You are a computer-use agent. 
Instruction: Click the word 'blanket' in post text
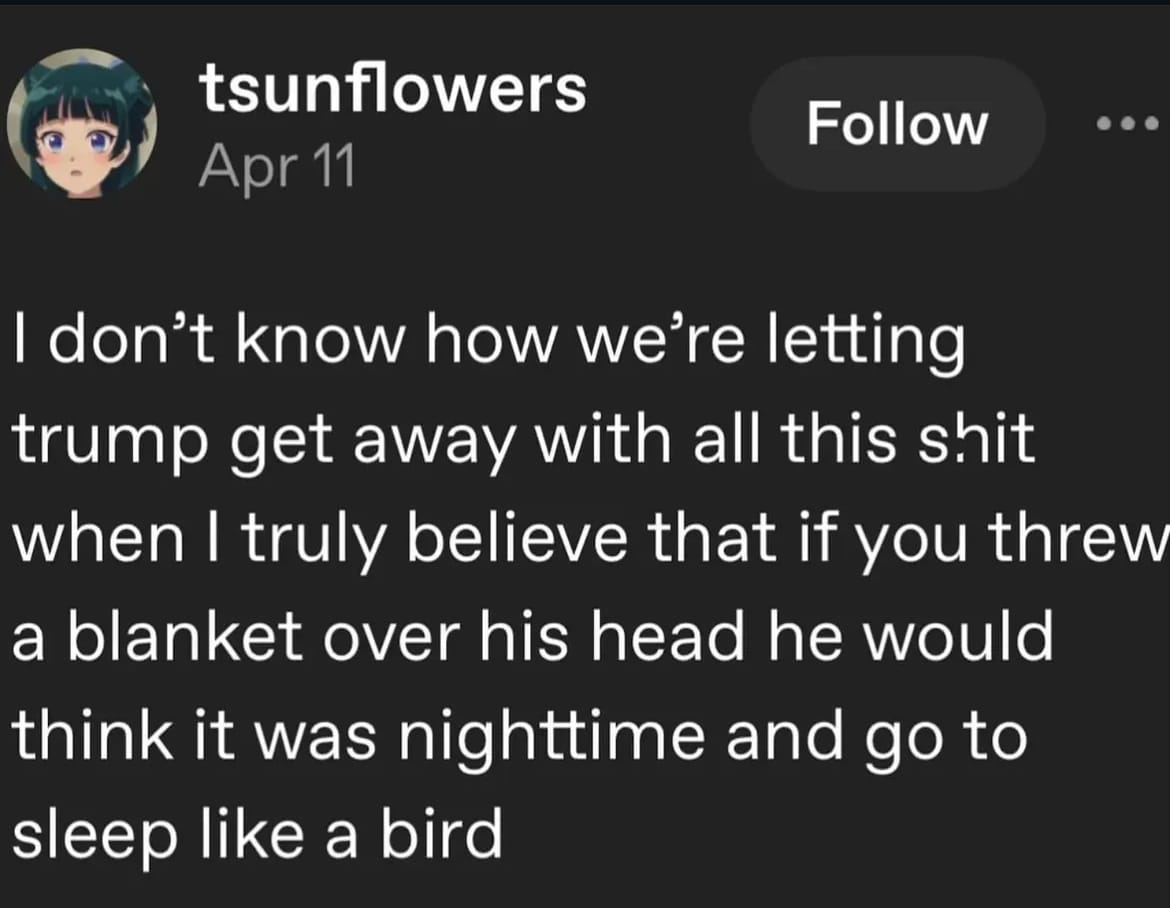coord(186,636)
